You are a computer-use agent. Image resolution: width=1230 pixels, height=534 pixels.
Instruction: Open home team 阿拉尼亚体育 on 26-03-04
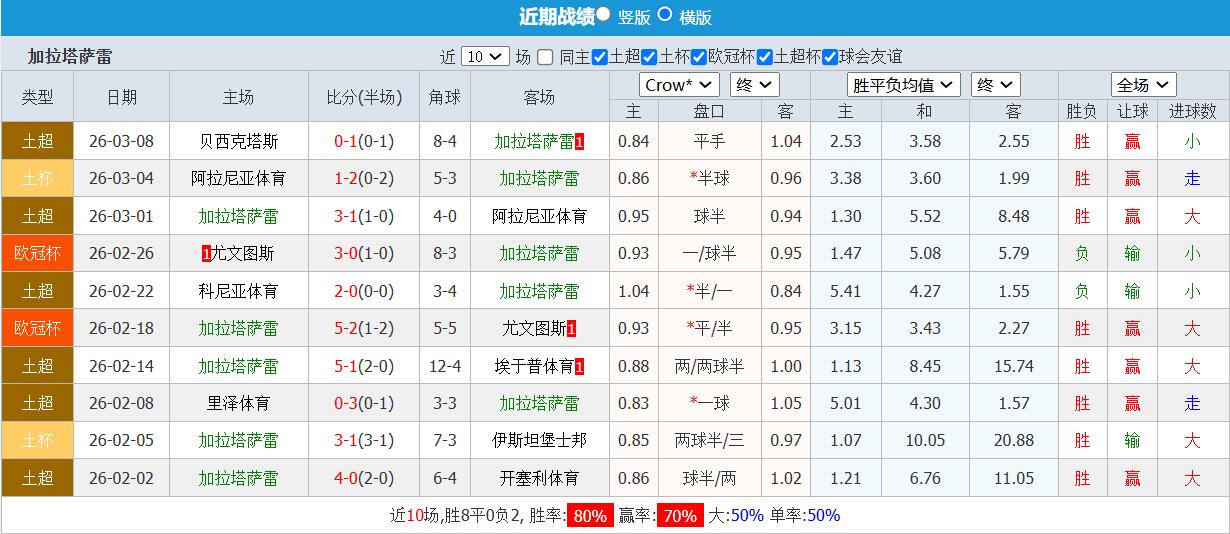(238, 179)
